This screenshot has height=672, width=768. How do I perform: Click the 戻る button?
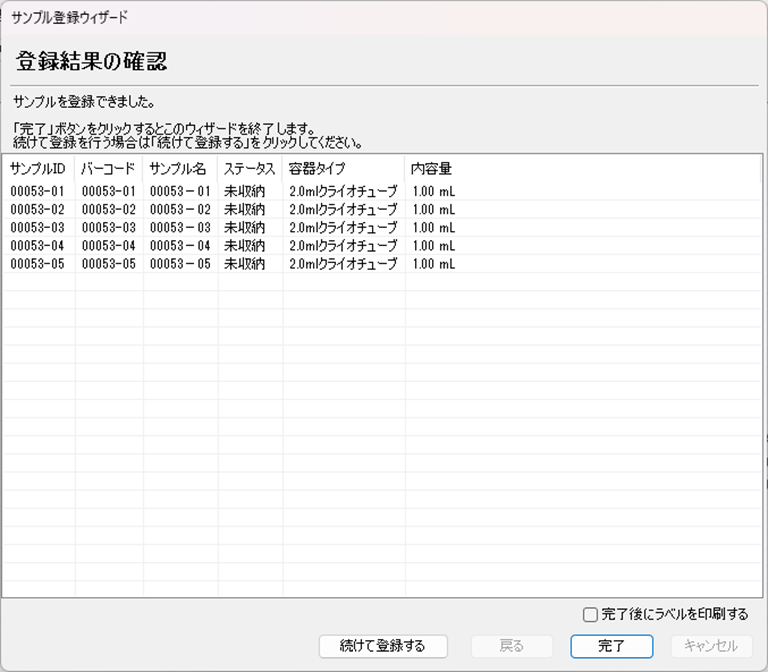(511, 646)
